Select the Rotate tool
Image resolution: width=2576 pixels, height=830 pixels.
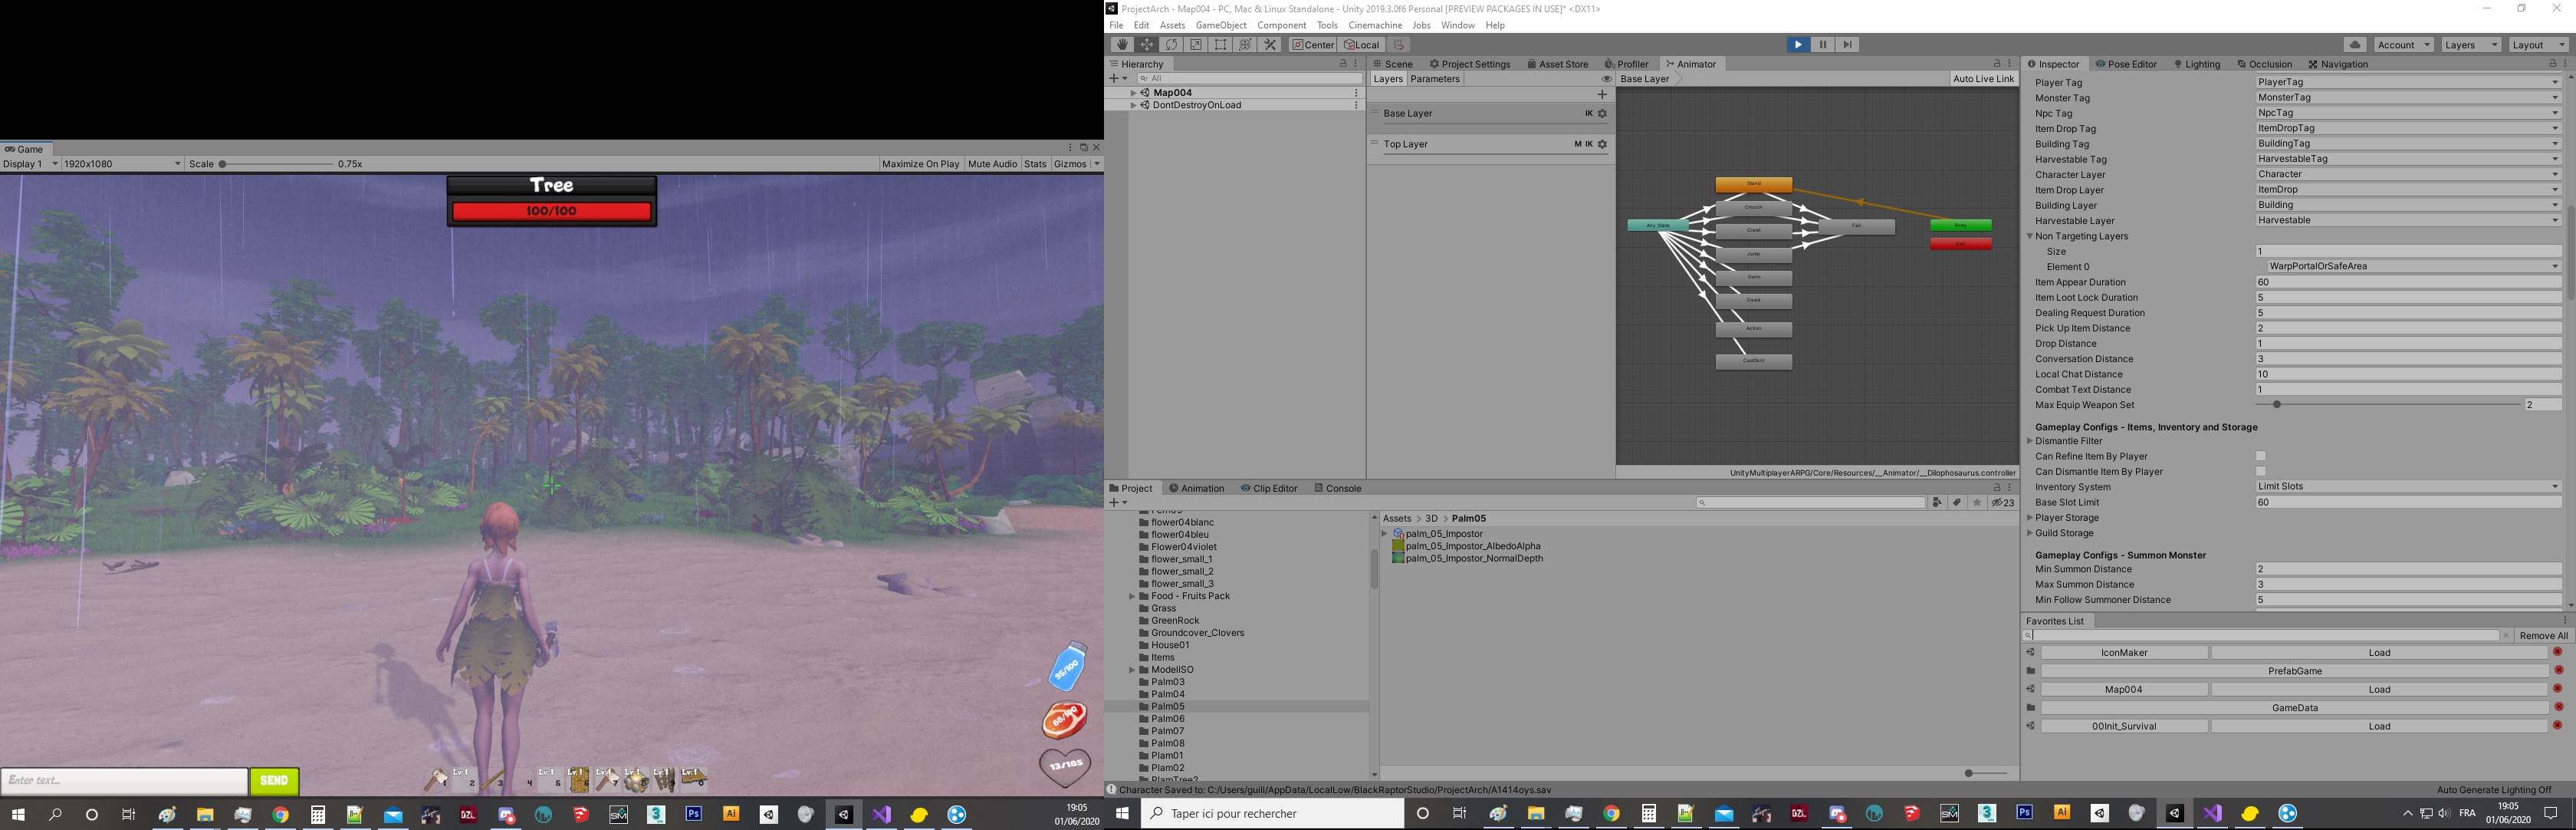(1170, 44)
